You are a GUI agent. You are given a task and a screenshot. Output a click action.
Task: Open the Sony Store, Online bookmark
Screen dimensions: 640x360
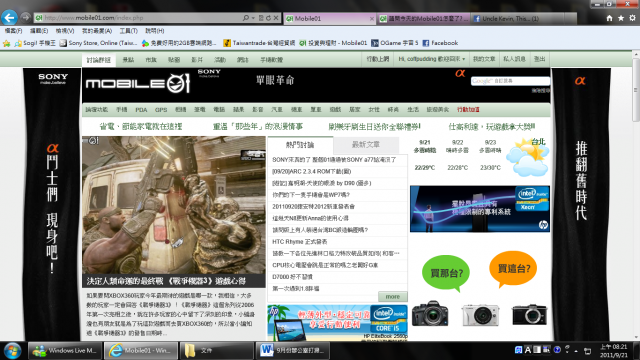pyautogui.click(x=98, y=43)
